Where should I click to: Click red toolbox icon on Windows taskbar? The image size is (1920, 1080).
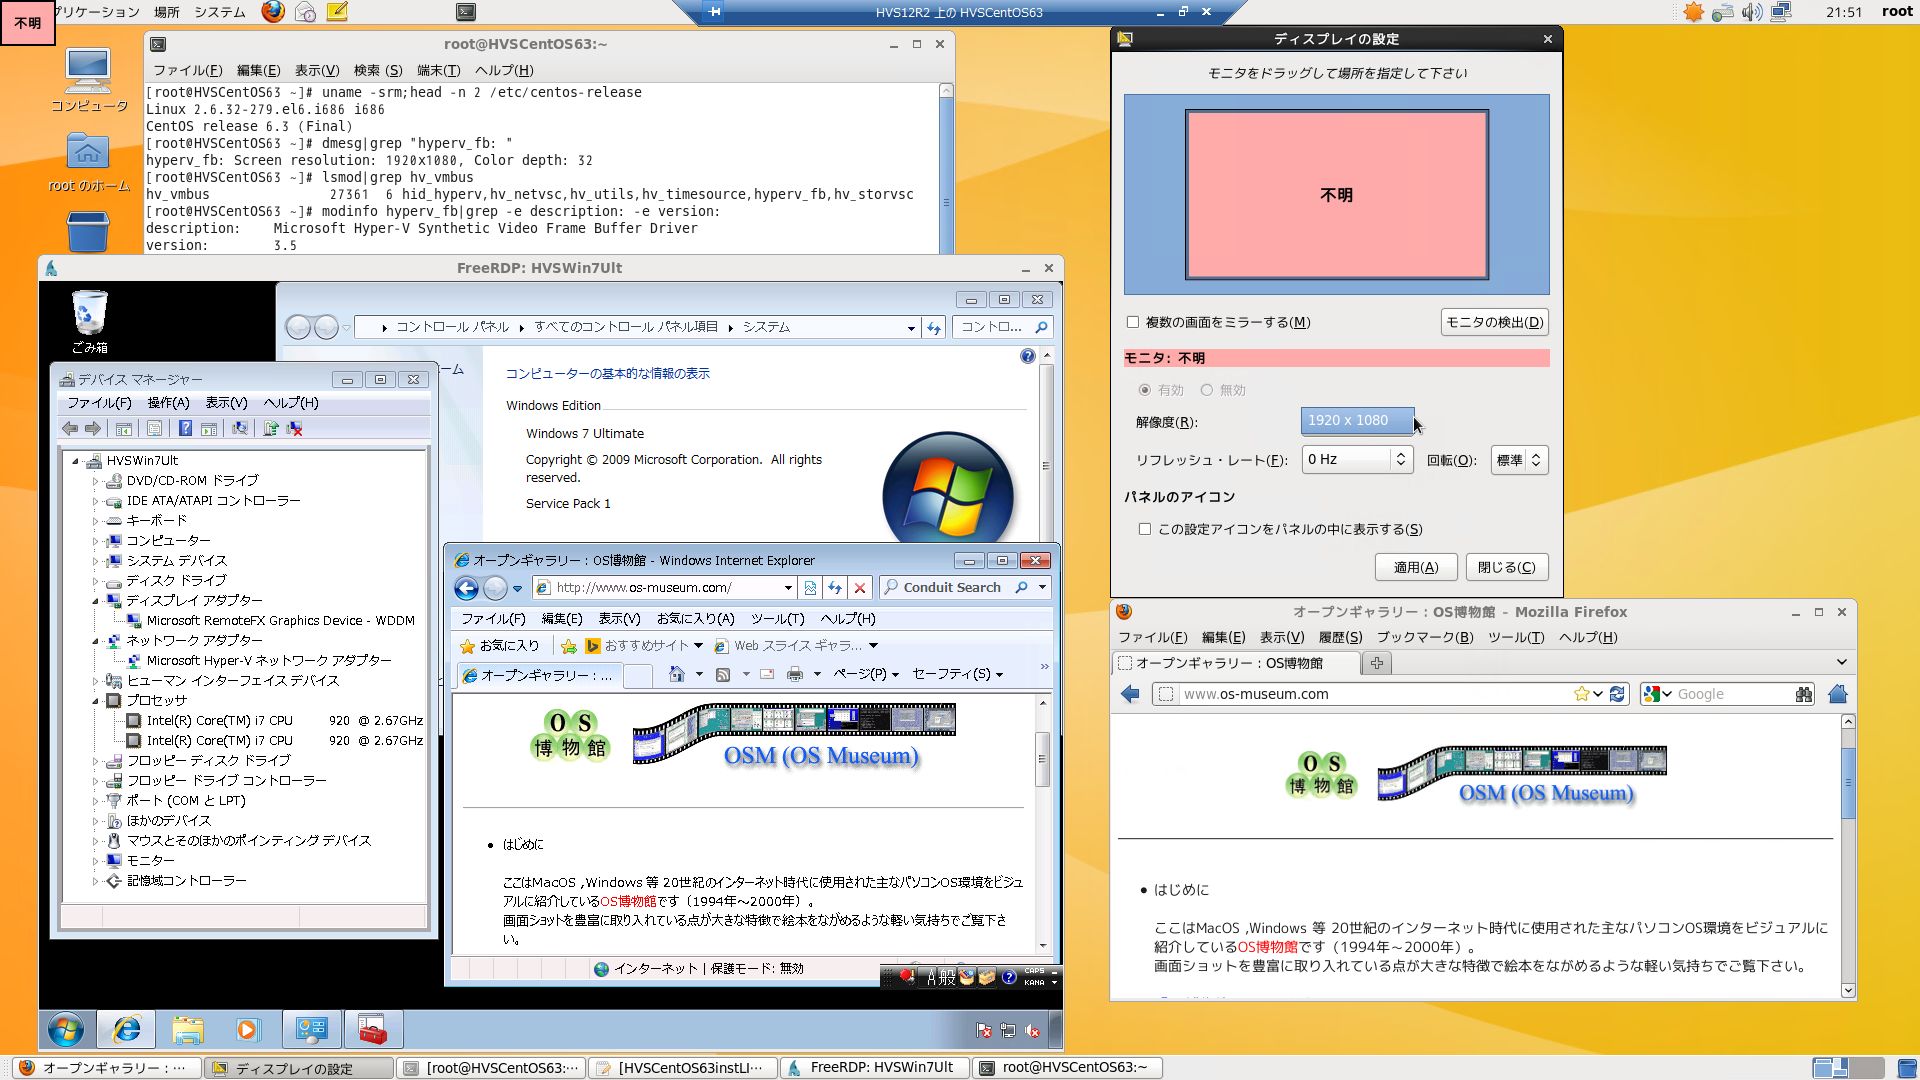[x=372, y=1029]
